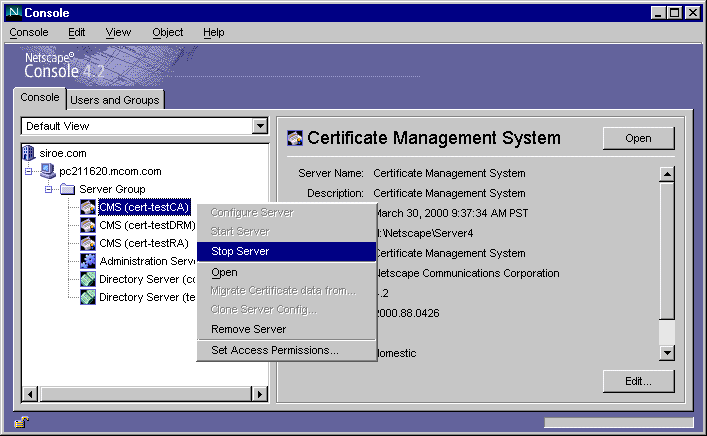Click the CMS (cert-testRA) server icon
This screenshot has height=436, width=707.
tap(88, 243)
